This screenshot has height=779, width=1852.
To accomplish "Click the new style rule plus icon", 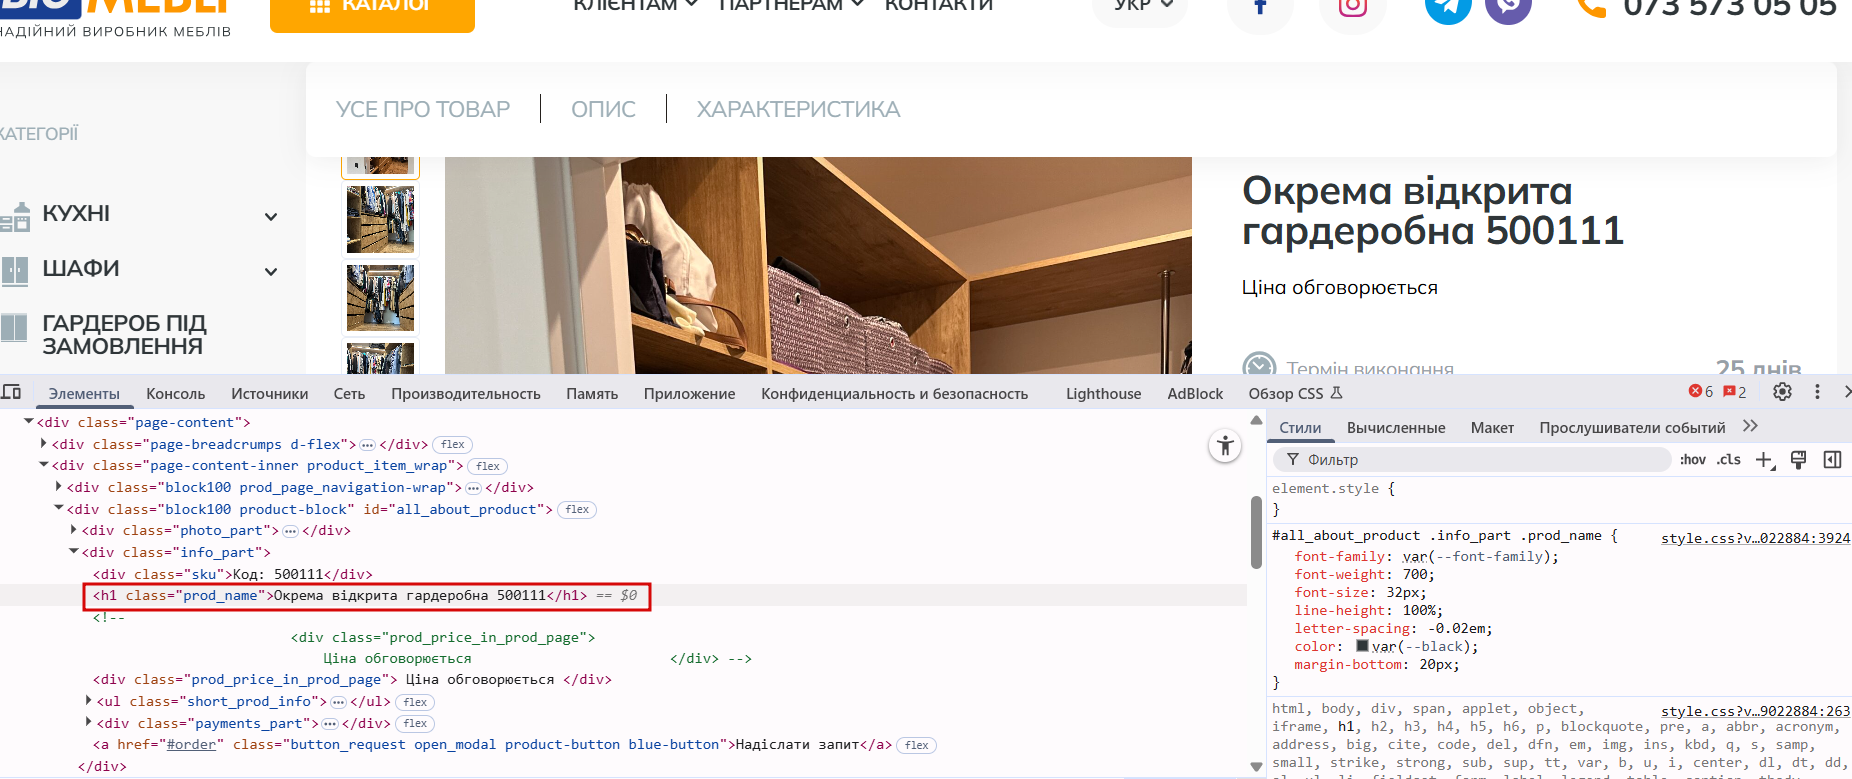I will coord(1764,460).
